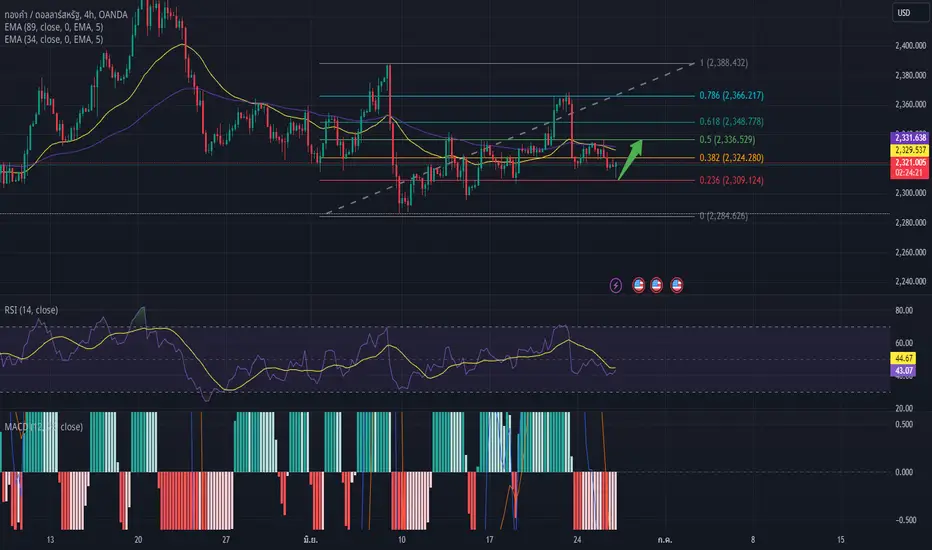Click the 0.500 MACD scale label

903,425
